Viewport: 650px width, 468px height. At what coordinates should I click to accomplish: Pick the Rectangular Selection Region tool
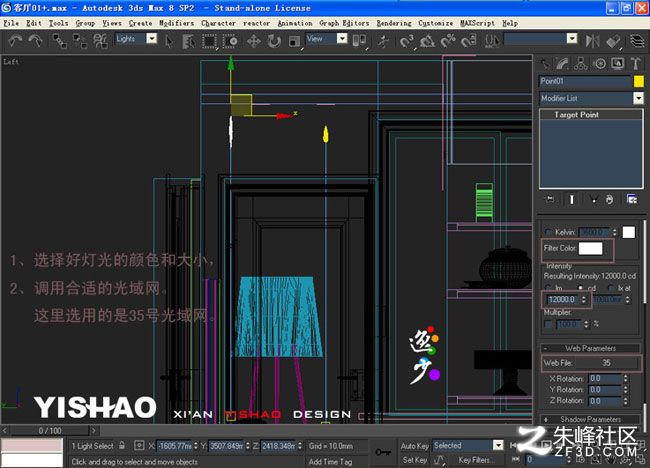coord(209,41)
